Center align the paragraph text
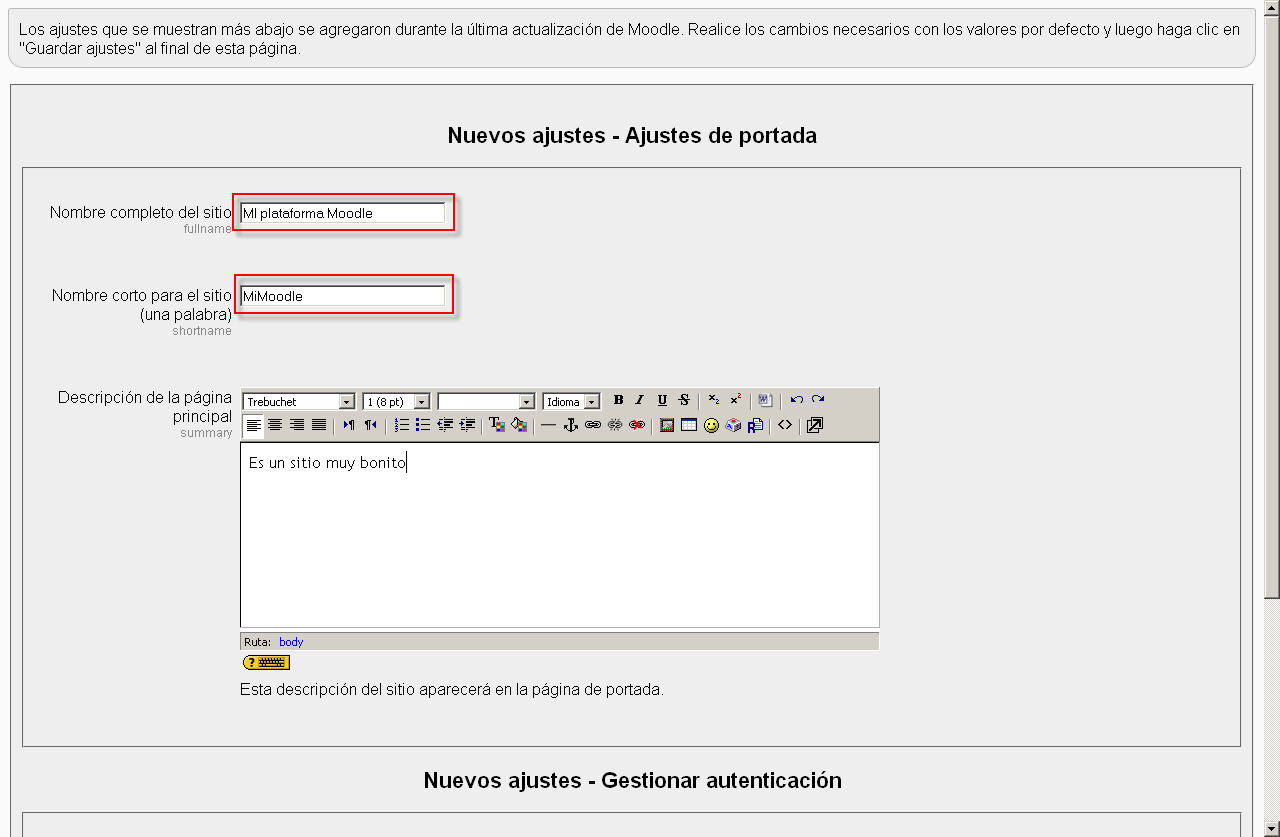The image size is (1280, 837). (x=275, y=425)
